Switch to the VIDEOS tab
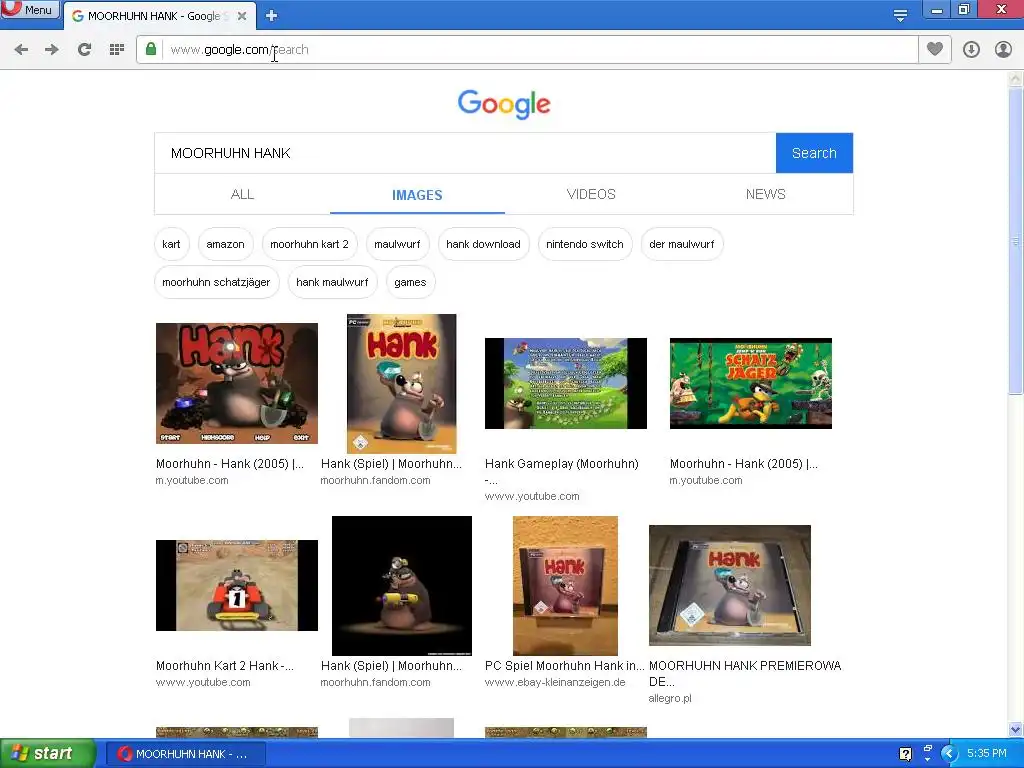Screen dimensions: 1024x768 click(591, 195)
